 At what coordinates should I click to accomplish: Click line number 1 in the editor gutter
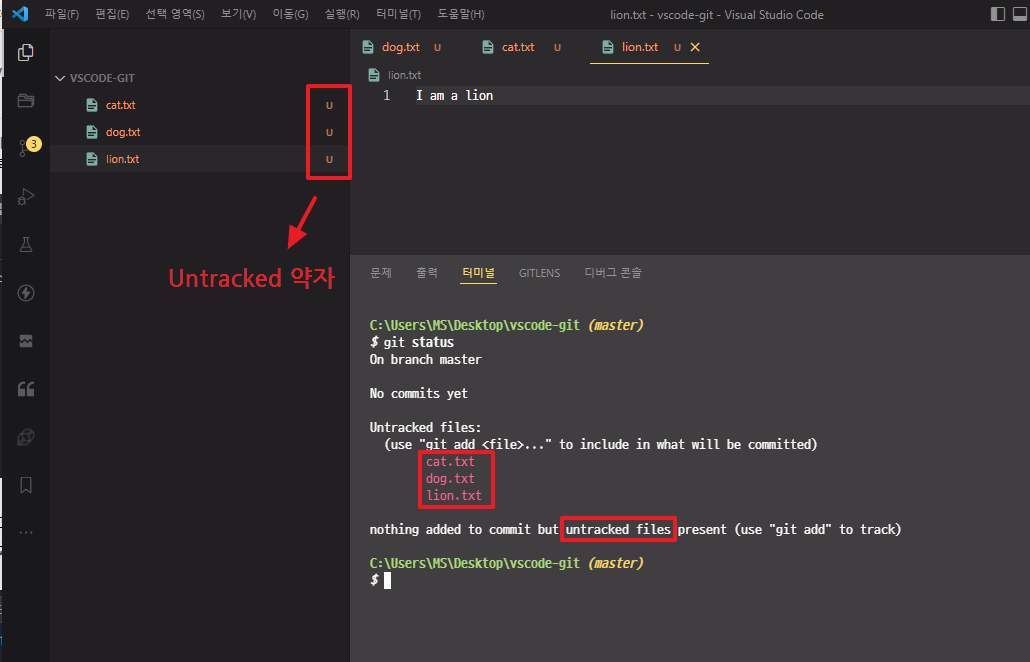coord(386,96)
